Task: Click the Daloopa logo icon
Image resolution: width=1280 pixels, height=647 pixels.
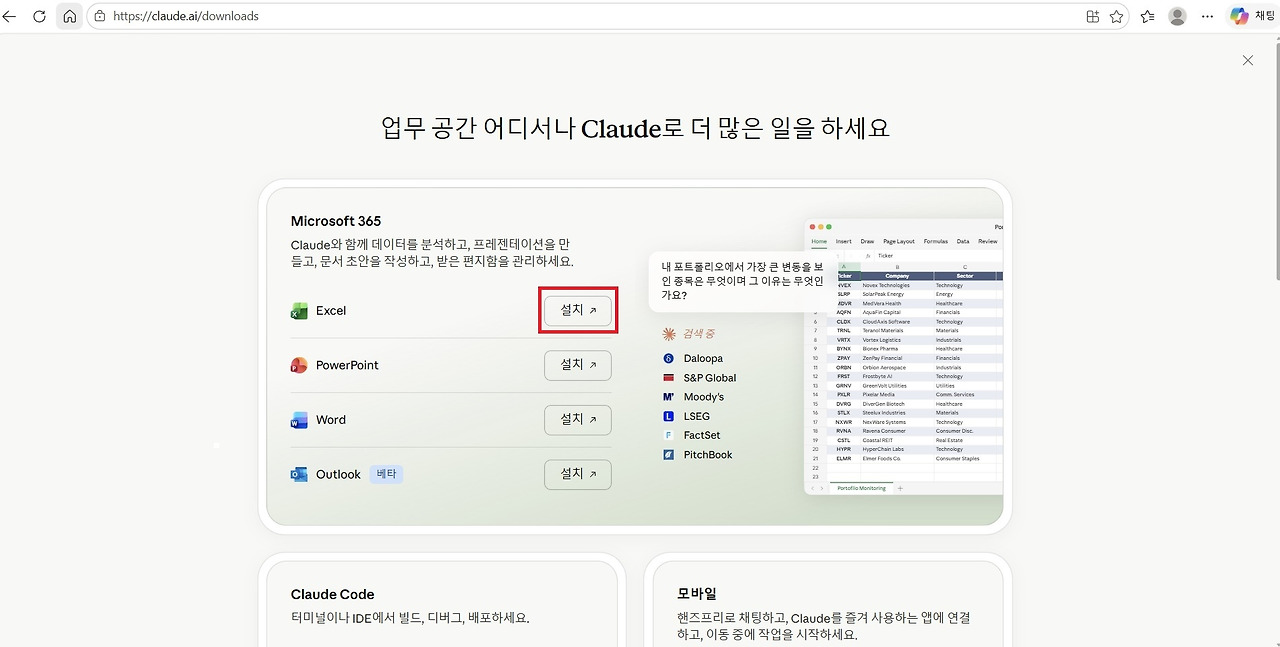Action: [669, 358]
